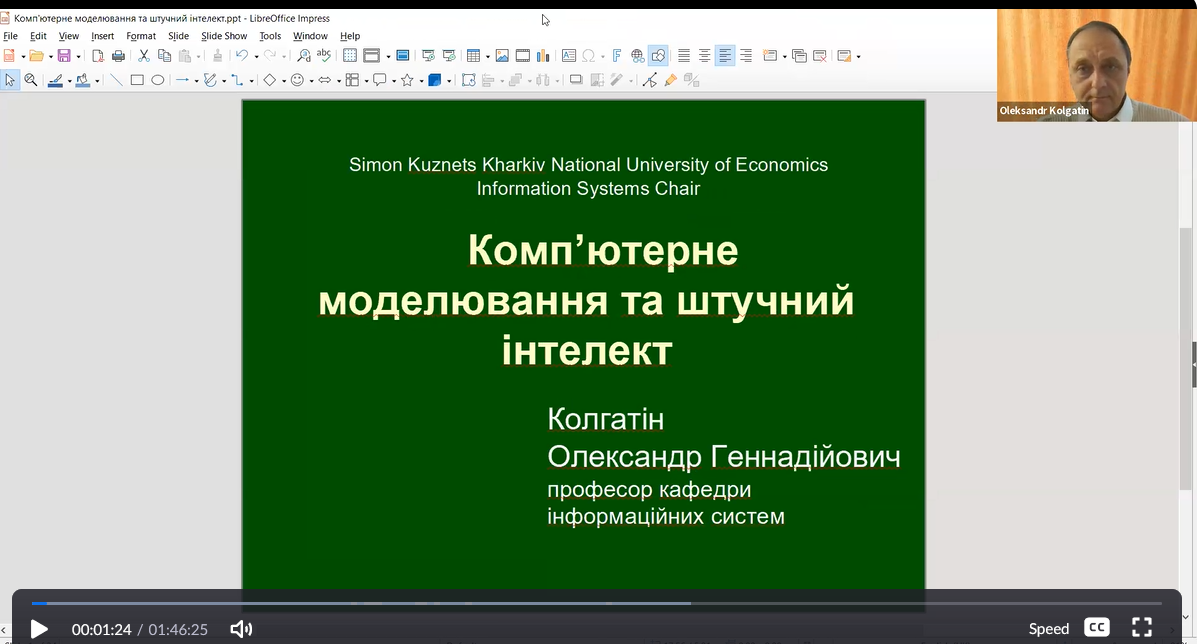Click the Fontwork text icon
The image size is (1202, 644).
(617, 56)
